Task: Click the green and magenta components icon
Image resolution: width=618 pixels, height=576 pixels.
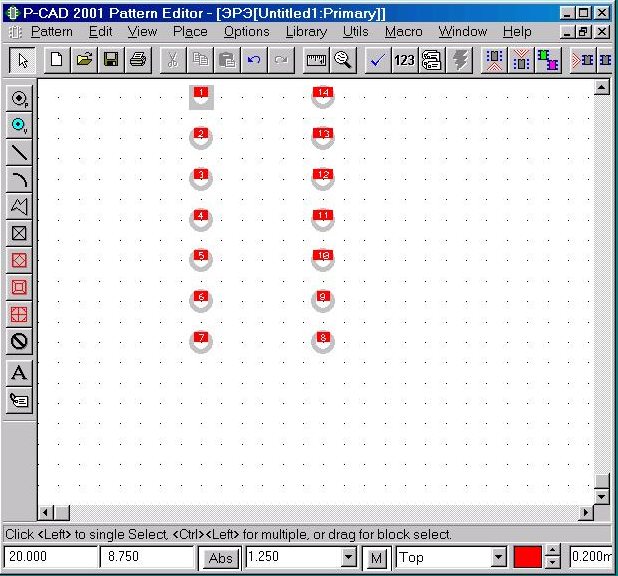Action: 548,60
